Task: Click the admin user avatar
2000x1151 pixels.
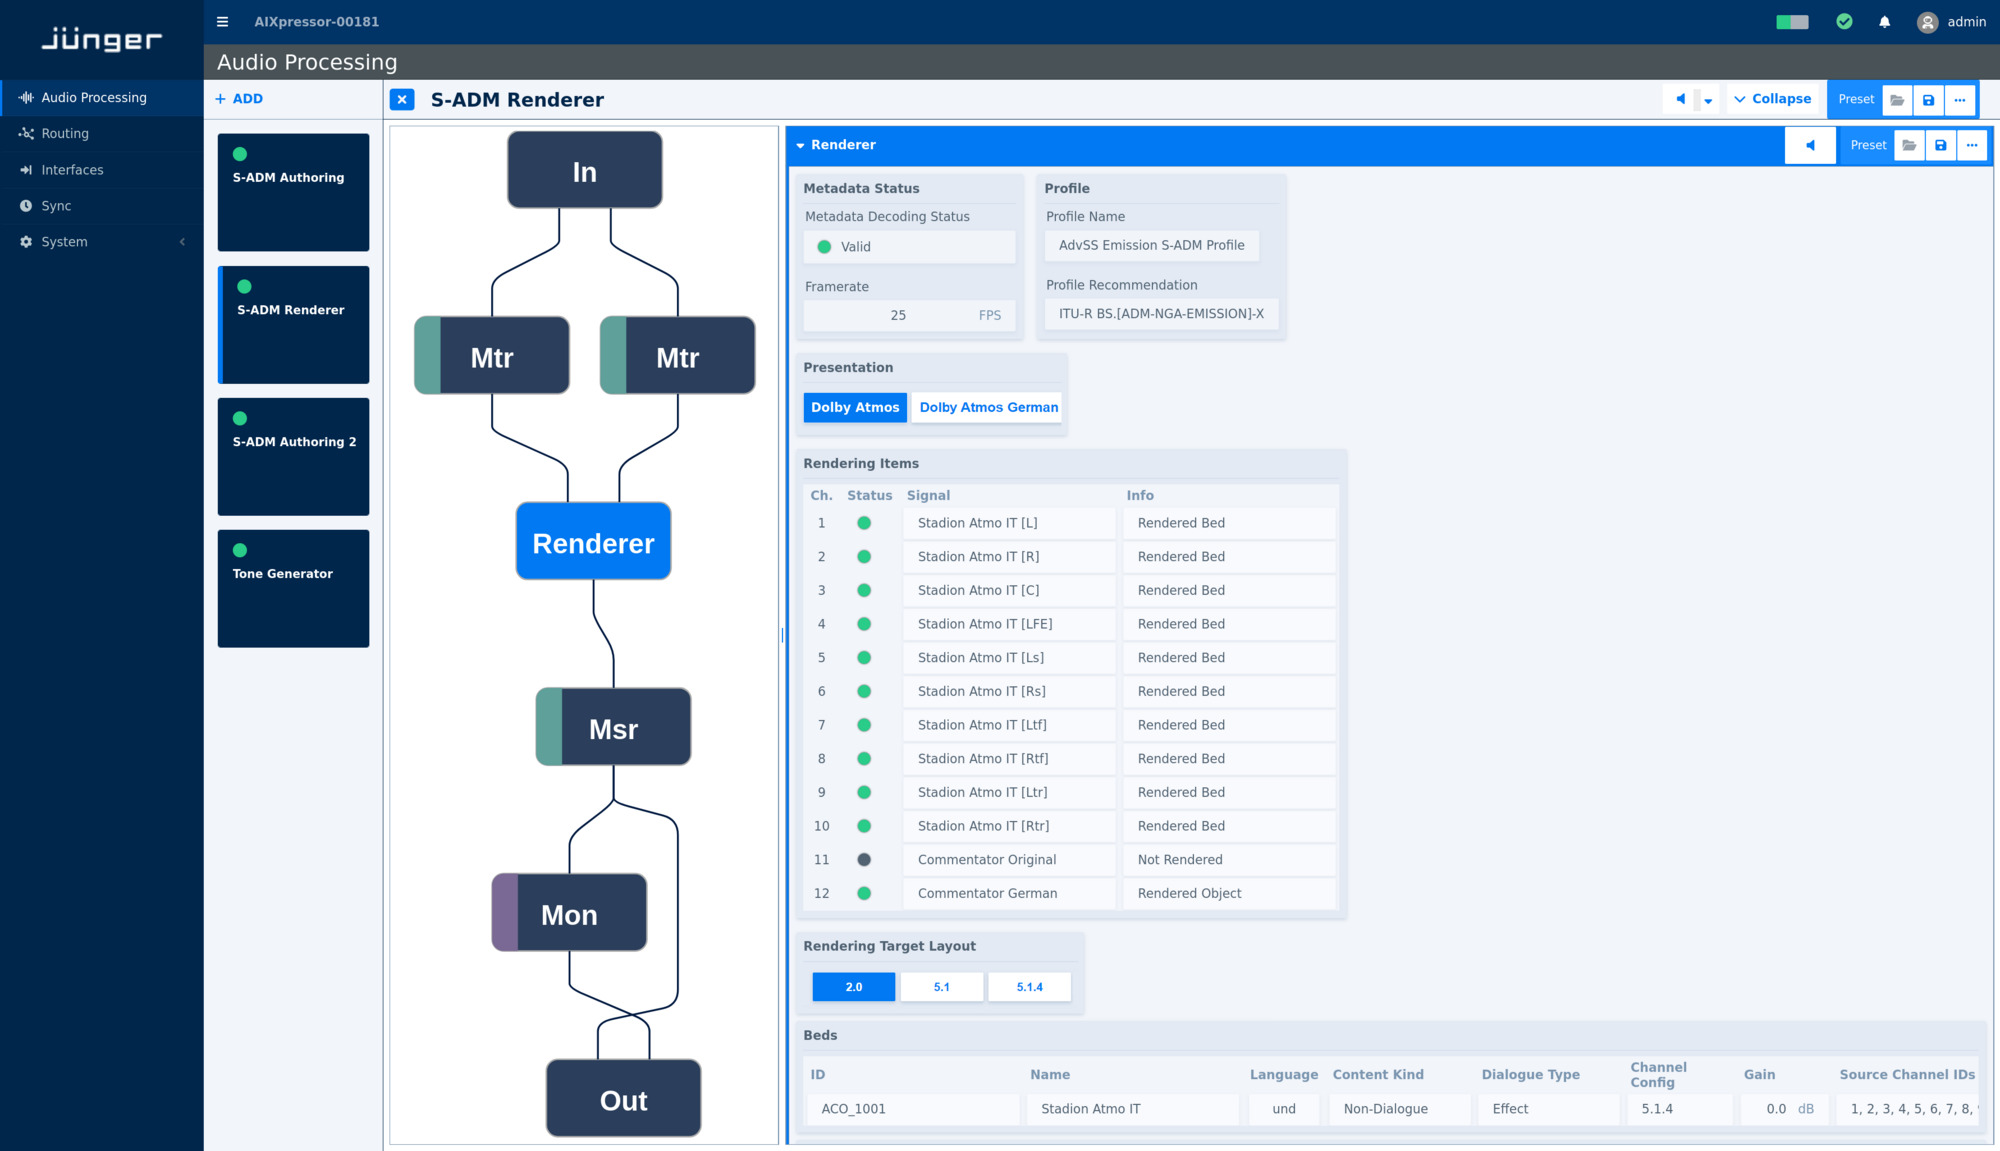Action: pos(1927,22)
